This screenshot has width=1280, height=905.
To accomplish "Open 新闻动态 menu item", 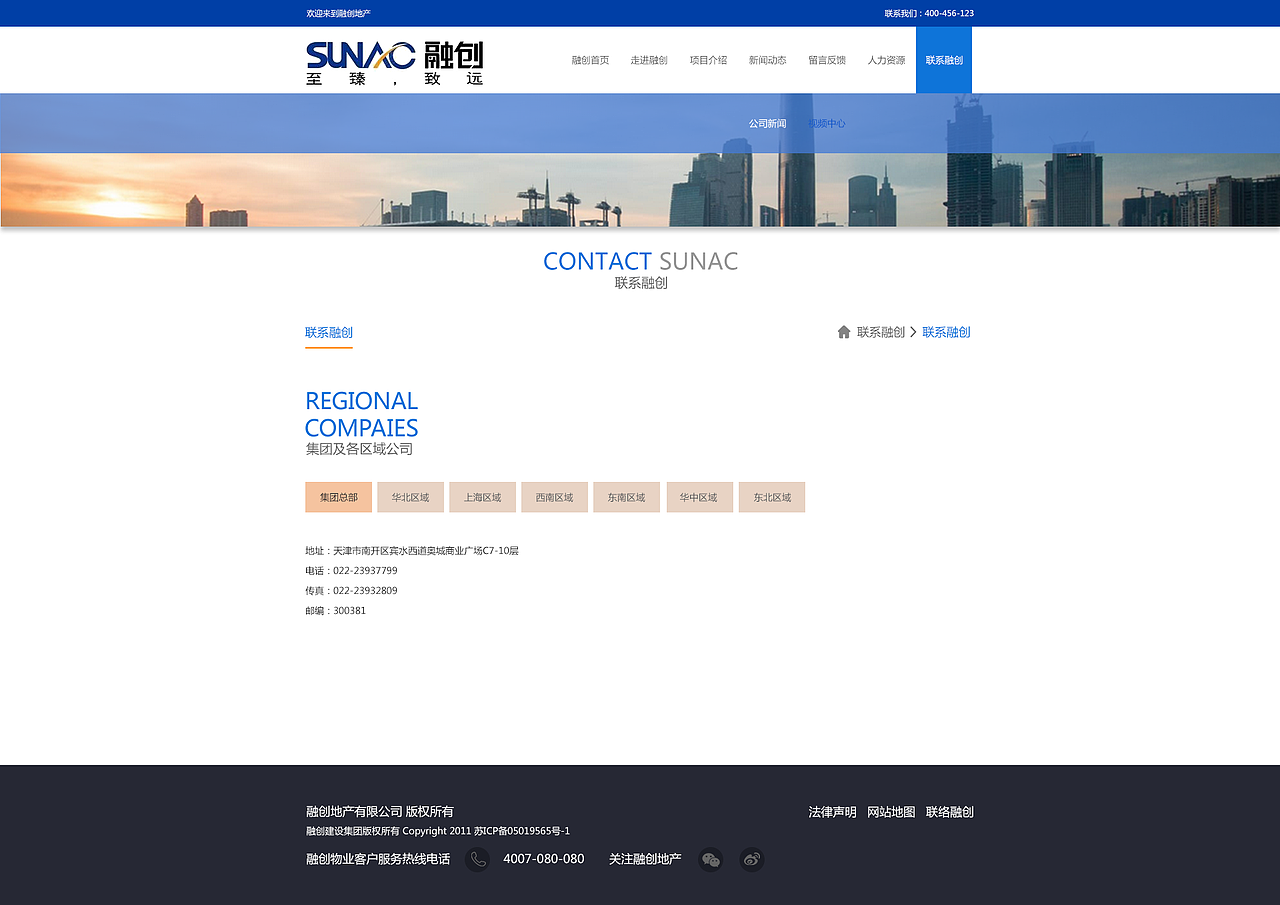I will (767, 60).
